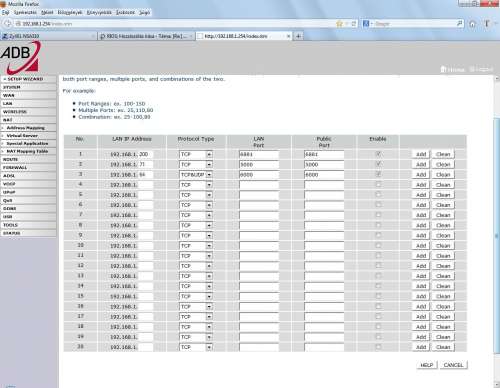Click Public Port field in row 1
This screenshot has width=500, height=388.
click(324, 154)
